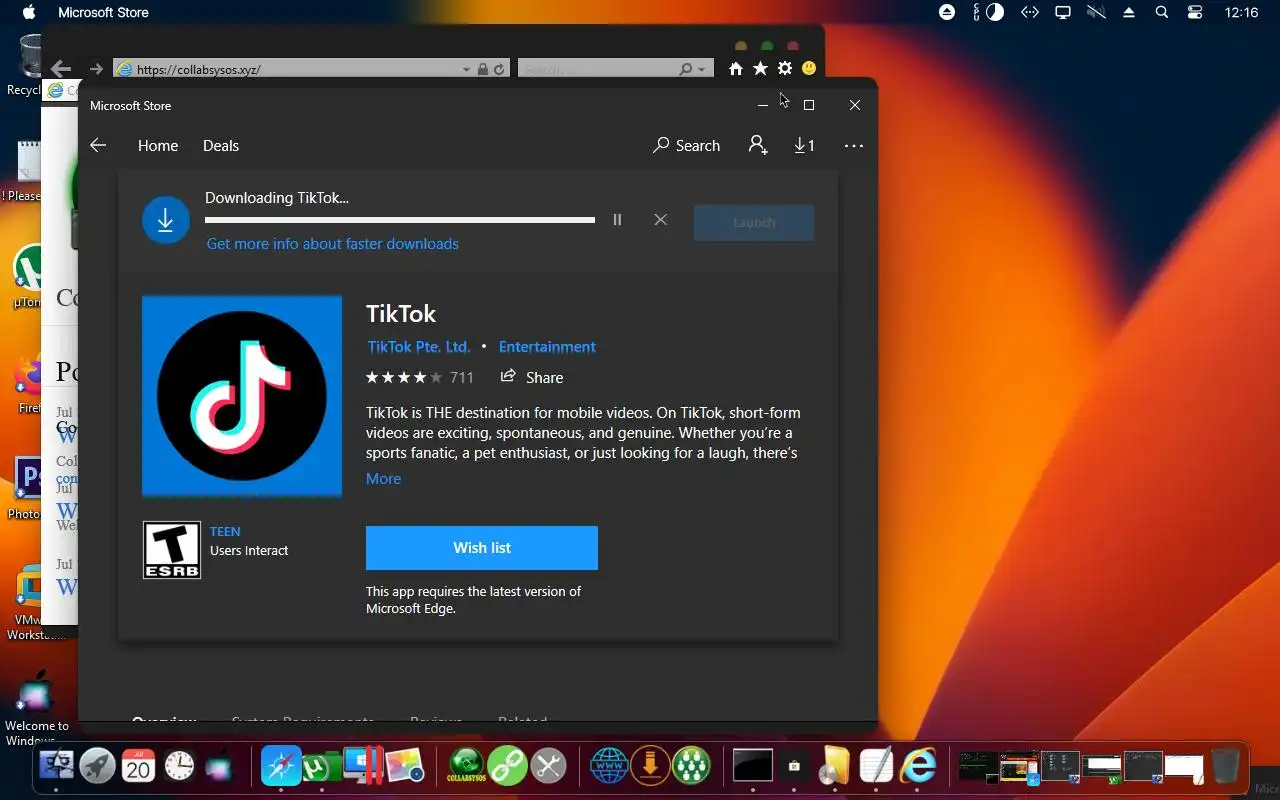Open Internet Explorer address bar dropdown
The height and width of the screenshot is (800, 1280).
click(466, 69)
